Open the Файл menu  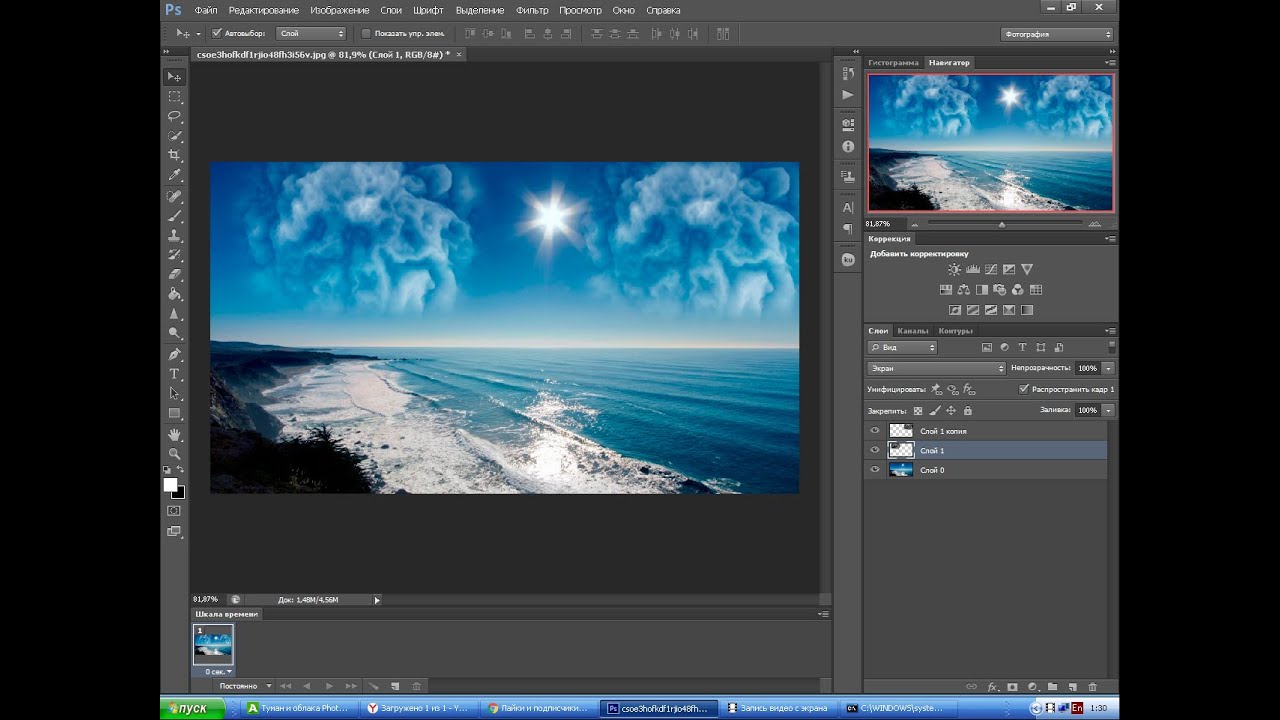(x=206, y=10)
